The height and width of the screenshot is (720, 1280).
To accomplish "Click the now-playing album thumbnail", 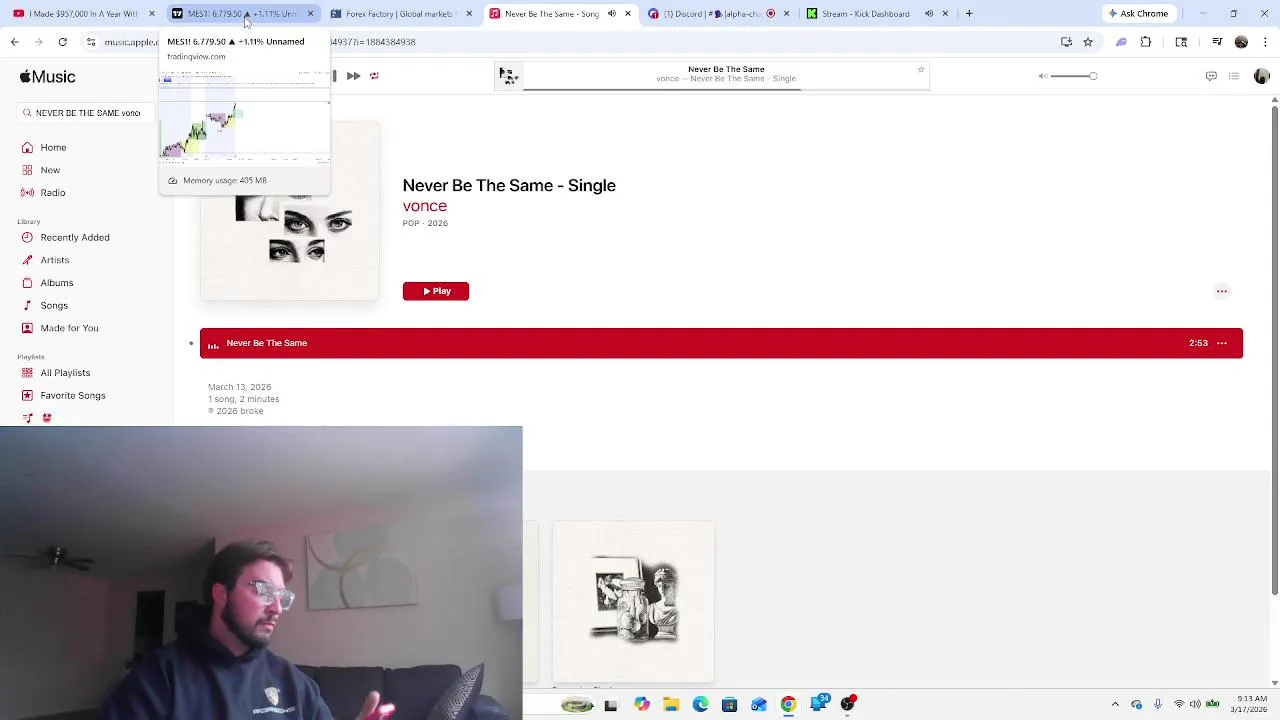I will pos(508,76).
